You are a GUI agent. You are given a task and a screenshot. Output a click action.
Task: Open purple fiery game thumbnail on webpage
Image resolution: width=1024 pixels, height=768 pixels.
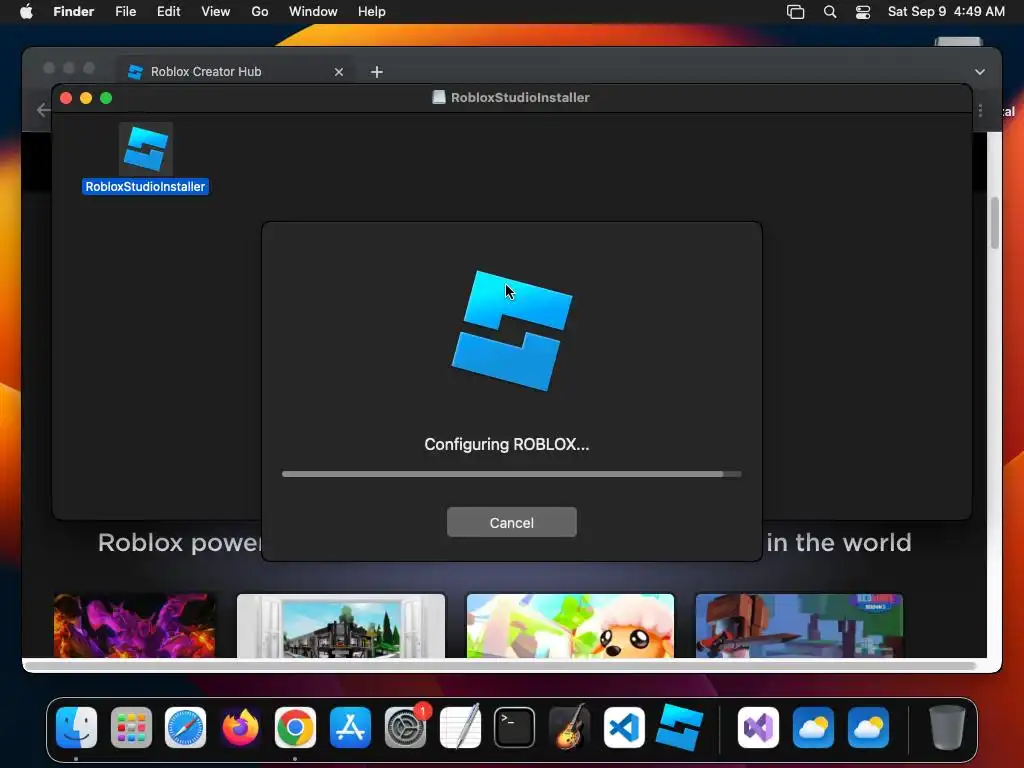coord(135,626)
